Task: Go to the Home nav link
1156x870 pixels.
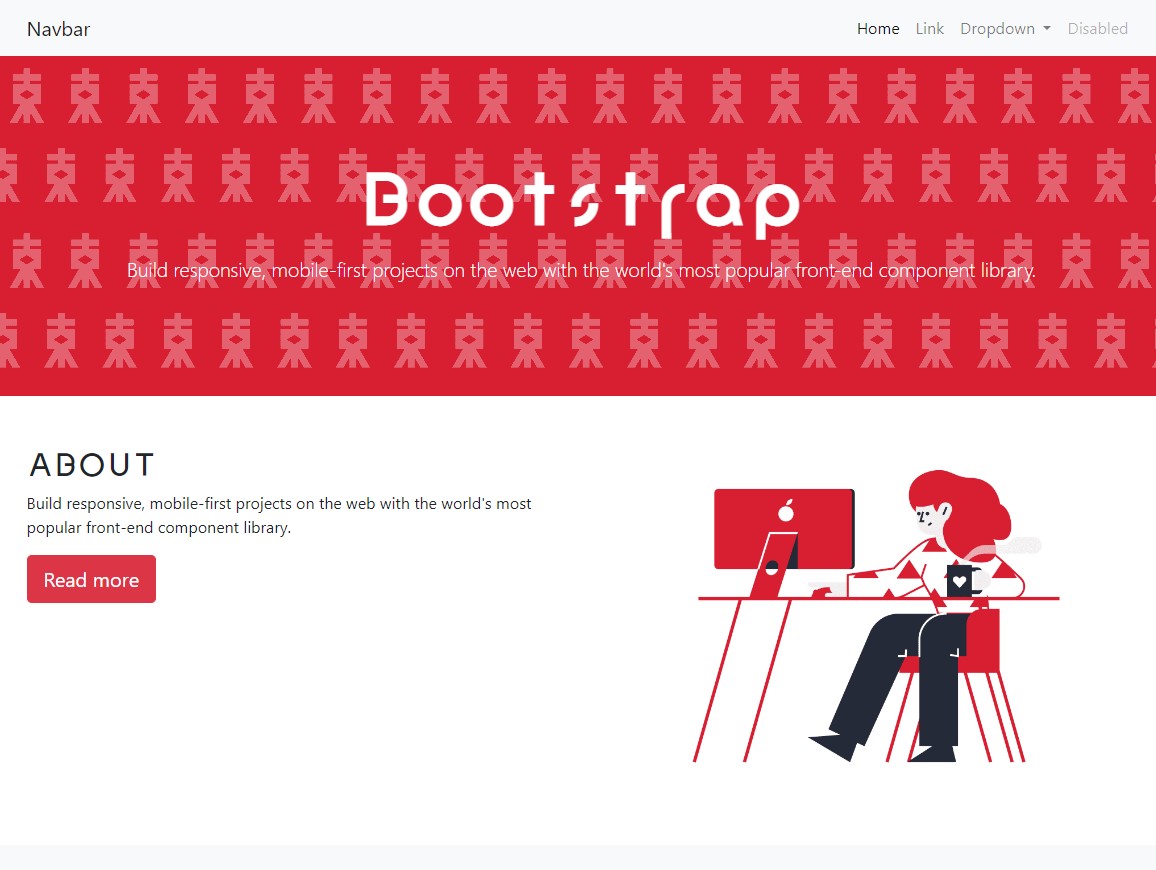Action: click(x=877, y=29)
